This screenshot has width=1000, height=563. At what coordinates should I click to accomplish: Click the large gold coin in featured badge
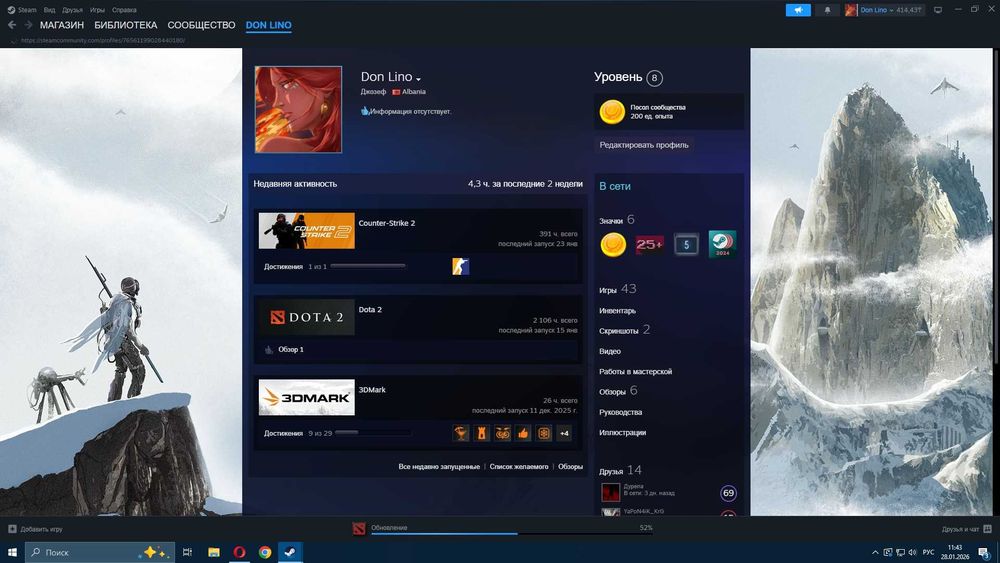coord(612,112)
